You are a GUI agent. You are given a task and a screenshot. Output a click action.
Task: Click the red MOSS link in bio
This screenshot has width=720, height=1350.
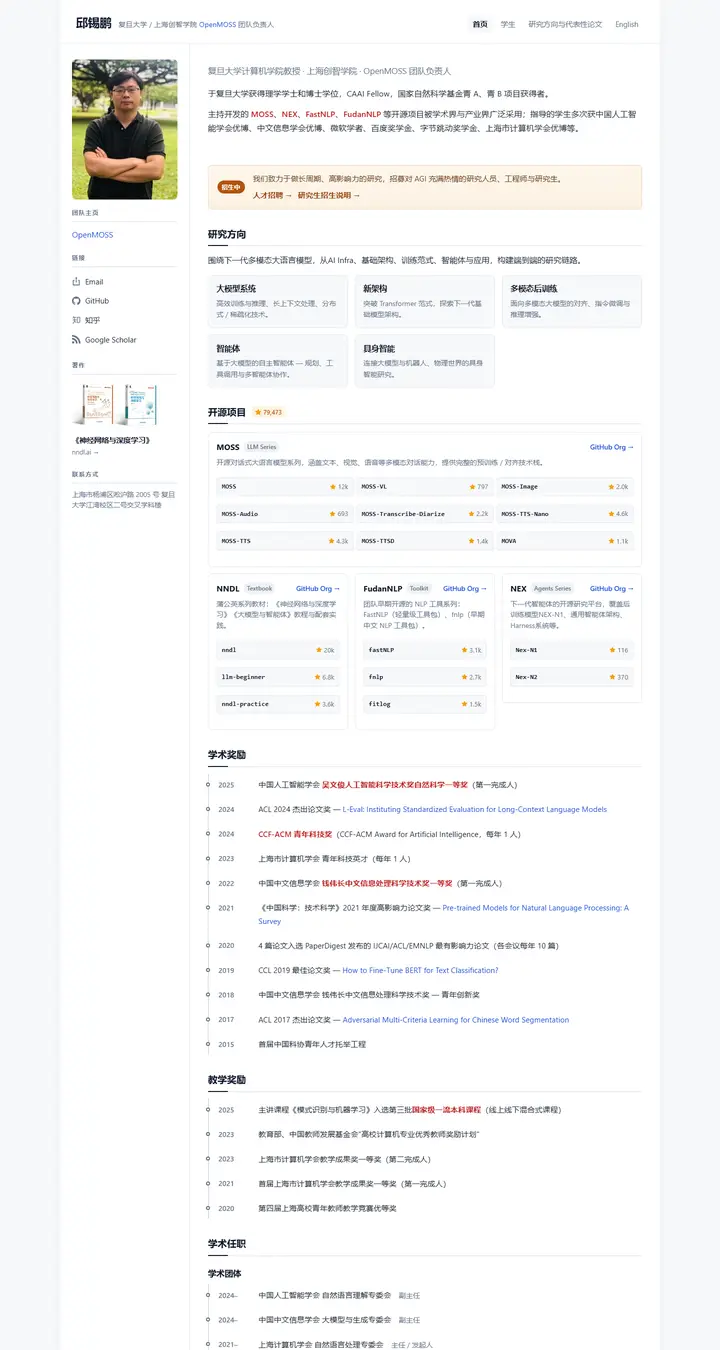[262, 114]
